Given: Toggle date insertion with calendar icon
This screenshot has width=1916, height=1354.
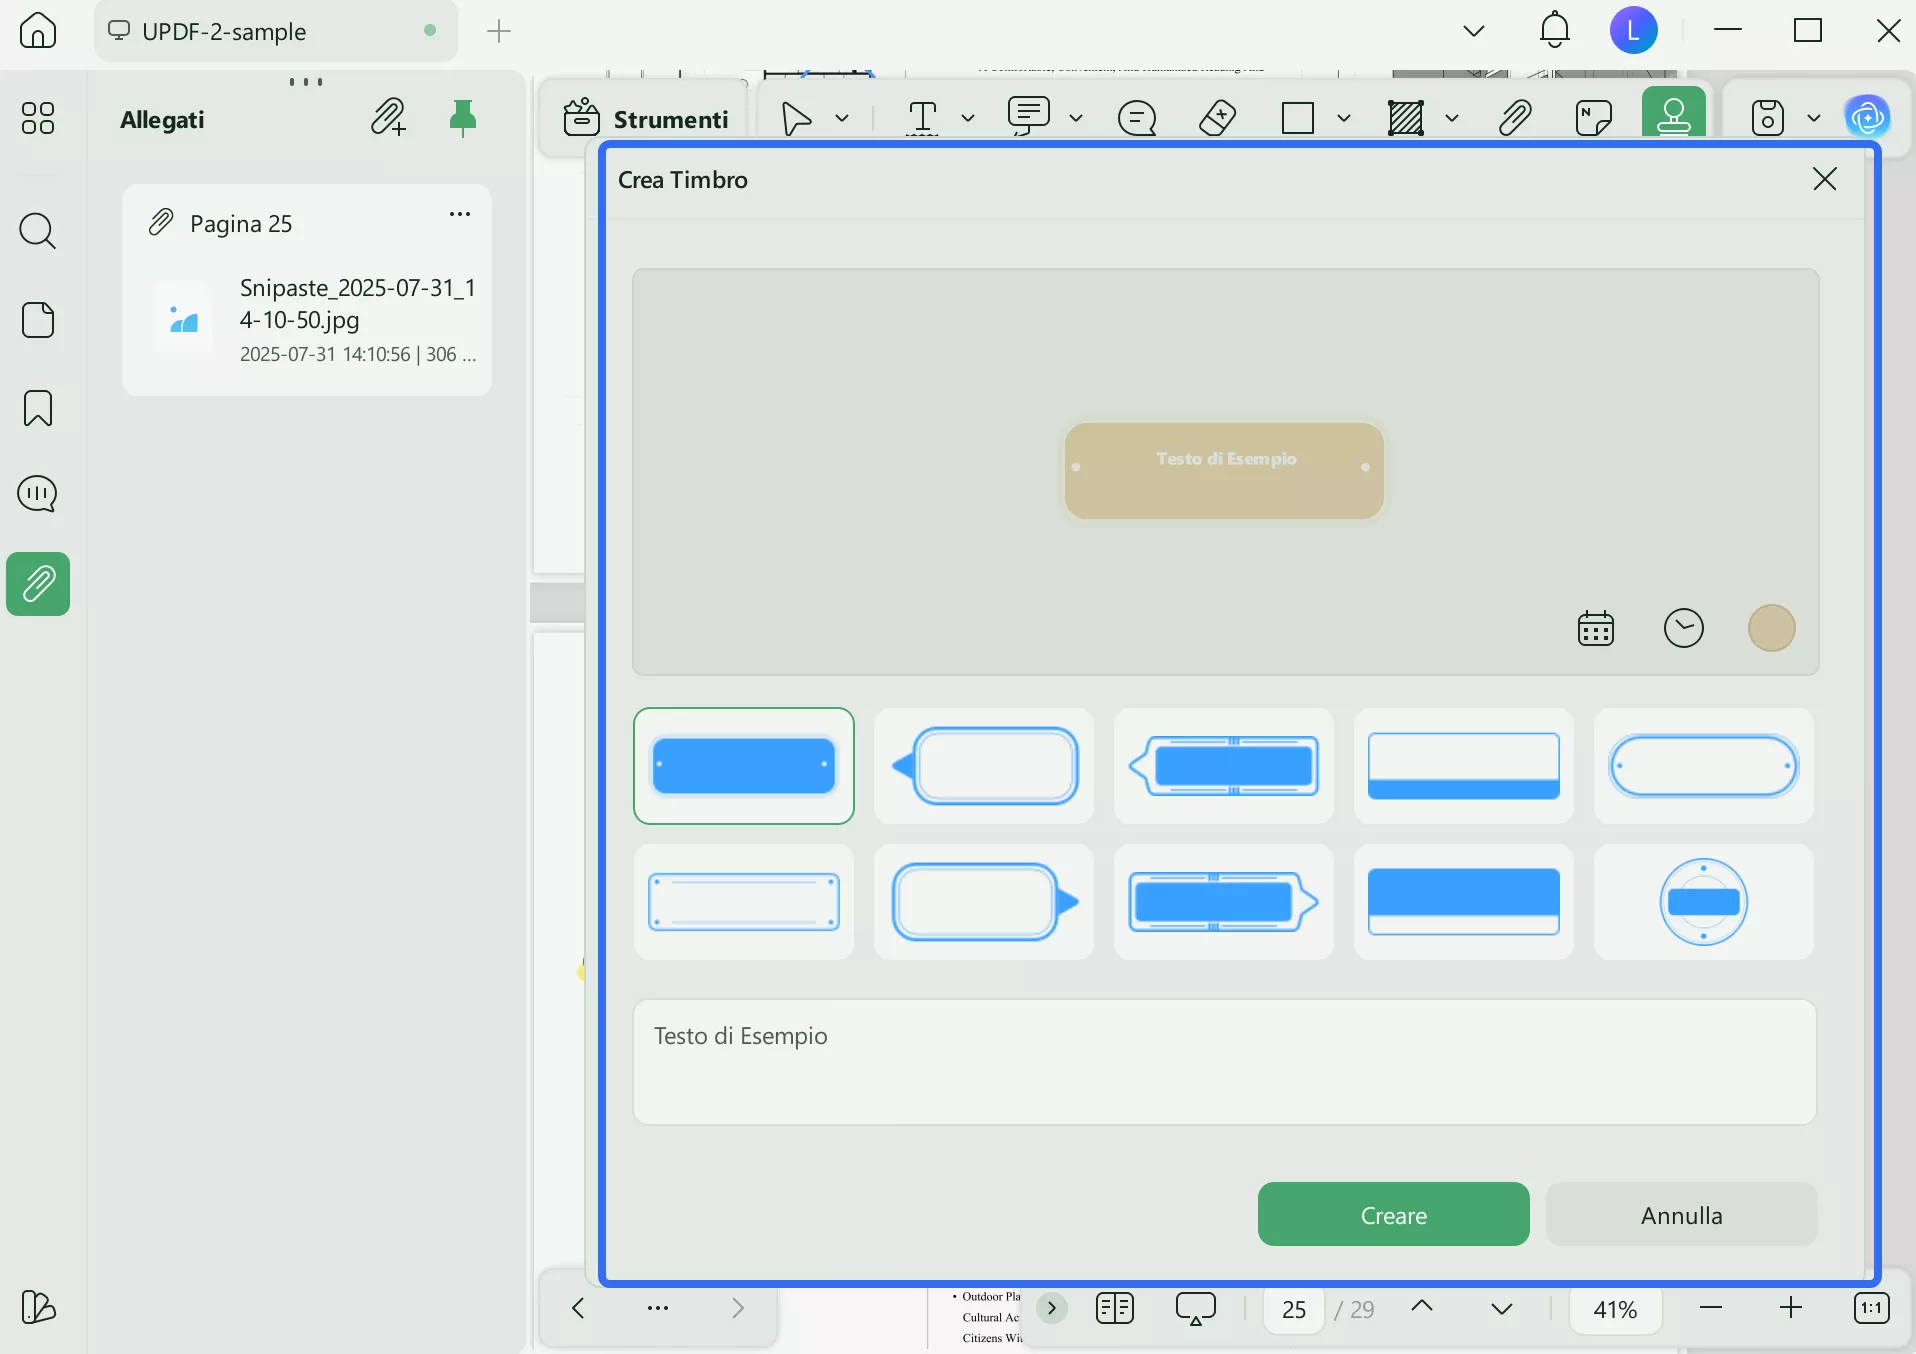Looking at the screenshot, I should point(1596,629).
